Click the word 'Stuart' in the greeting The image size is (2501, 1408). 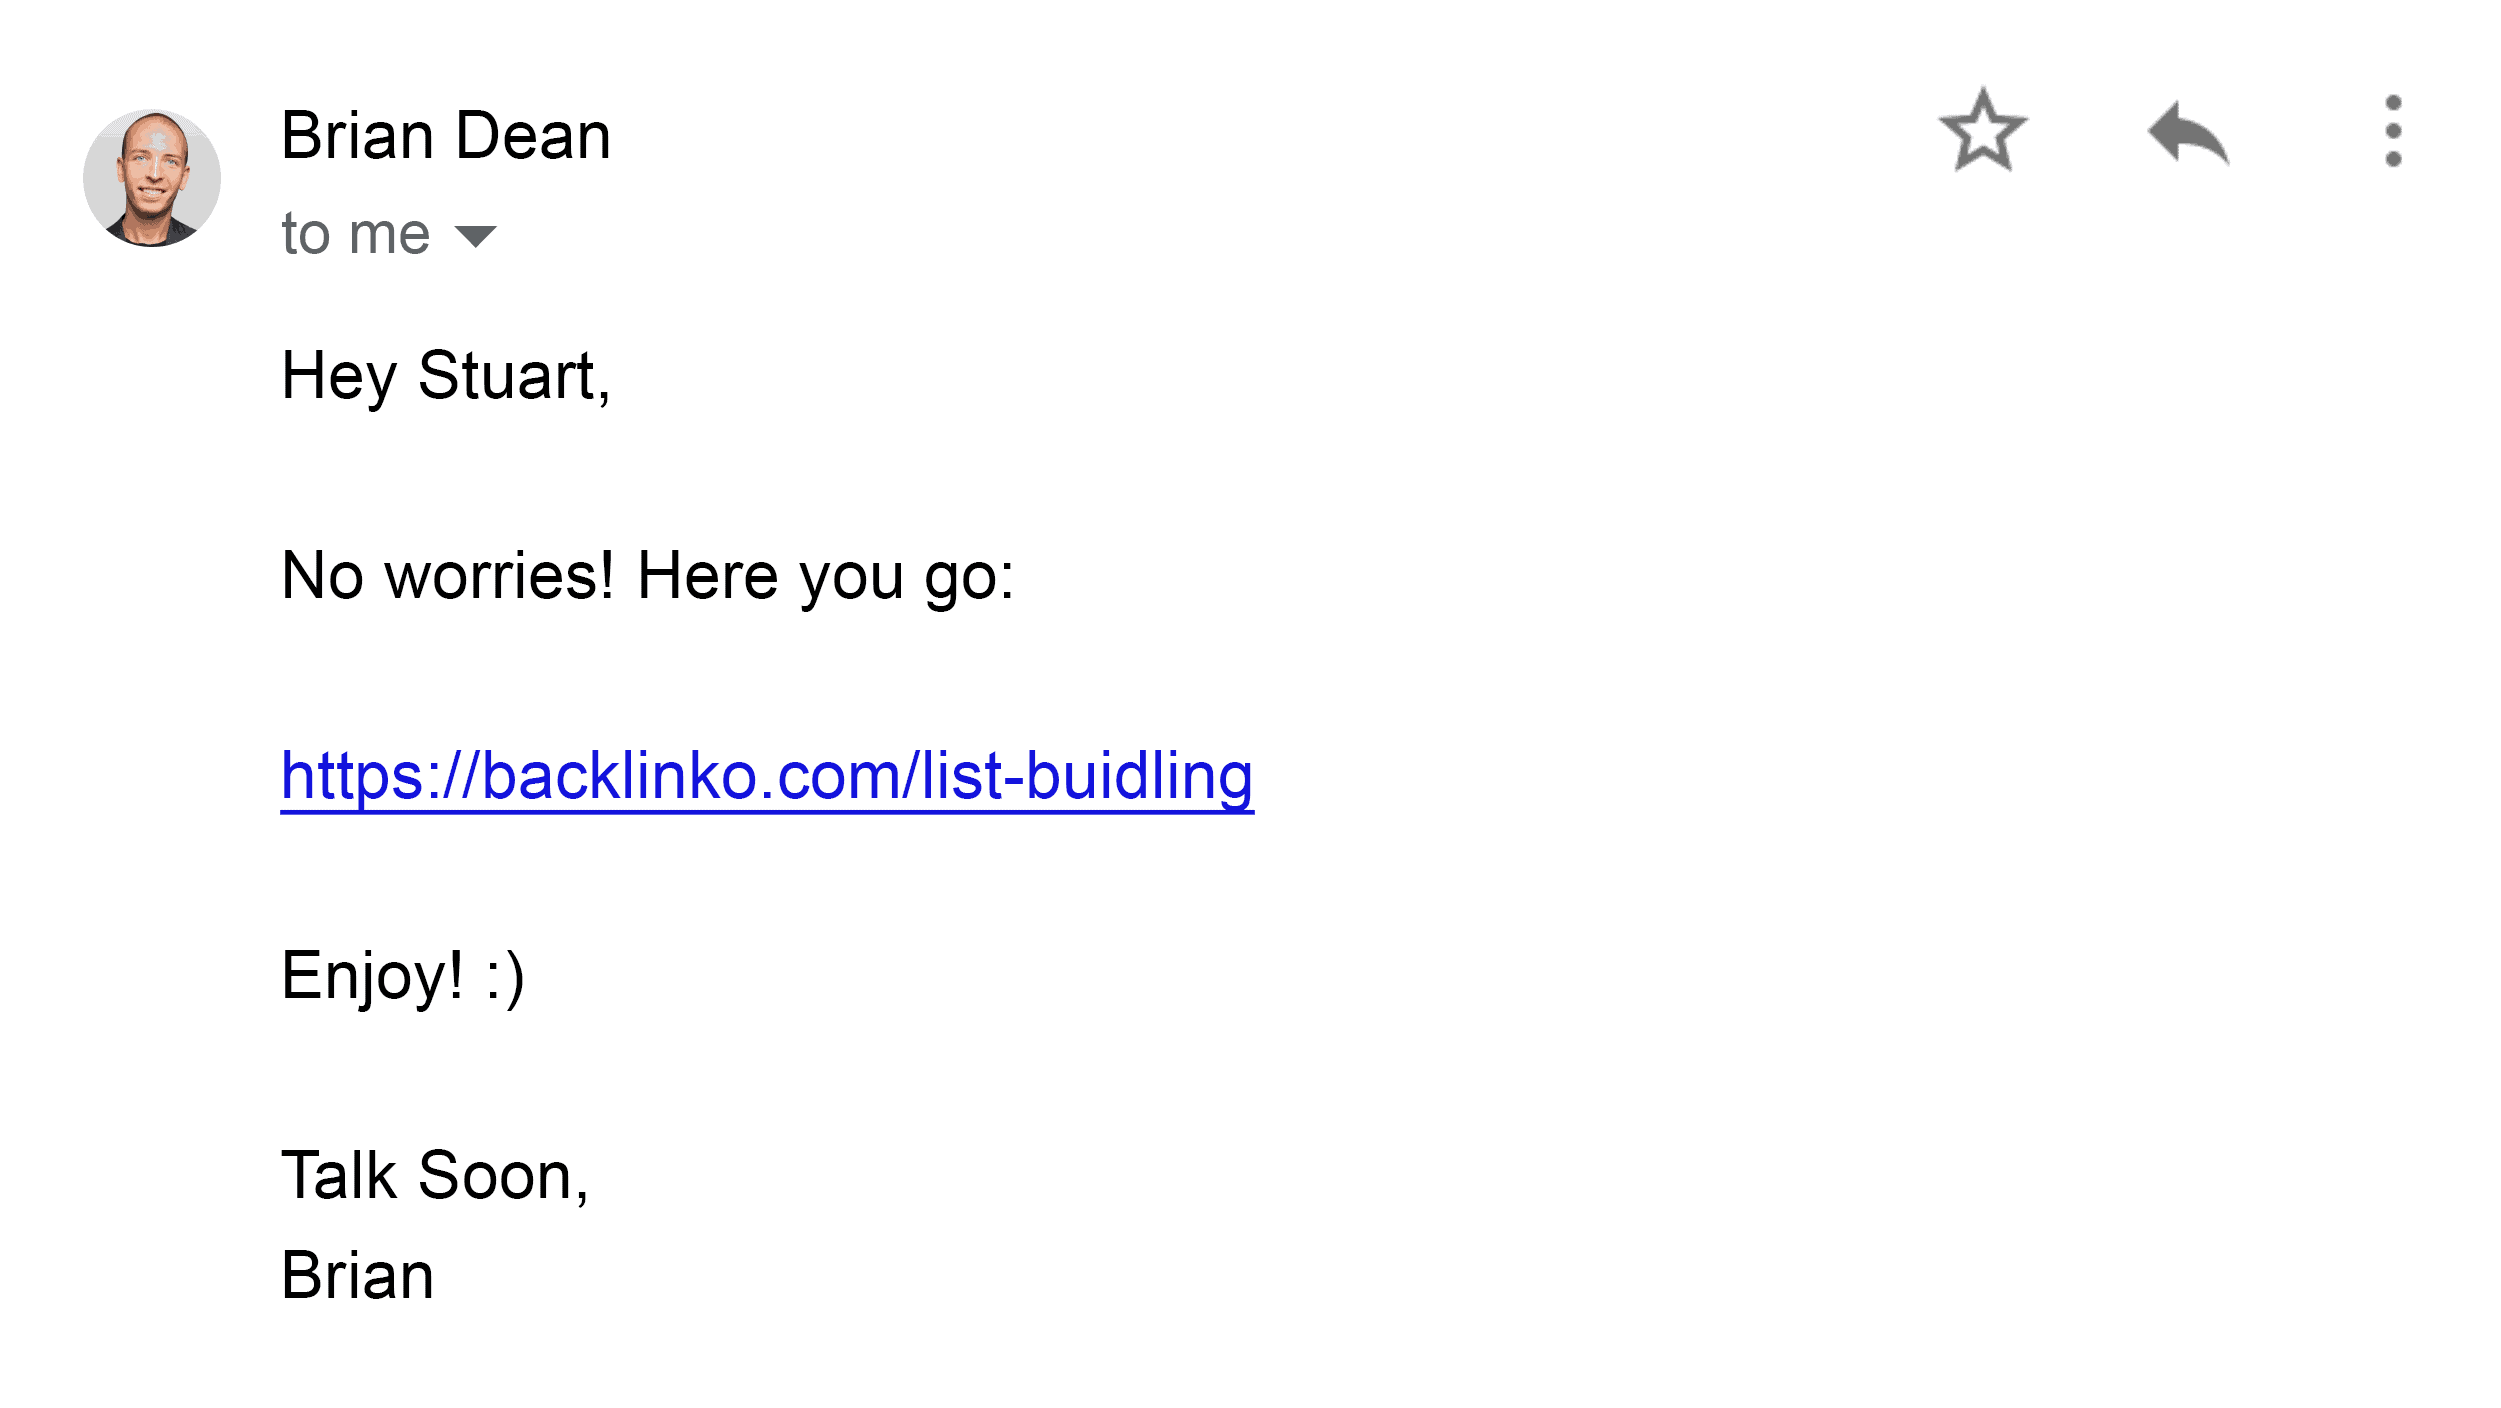508,375
